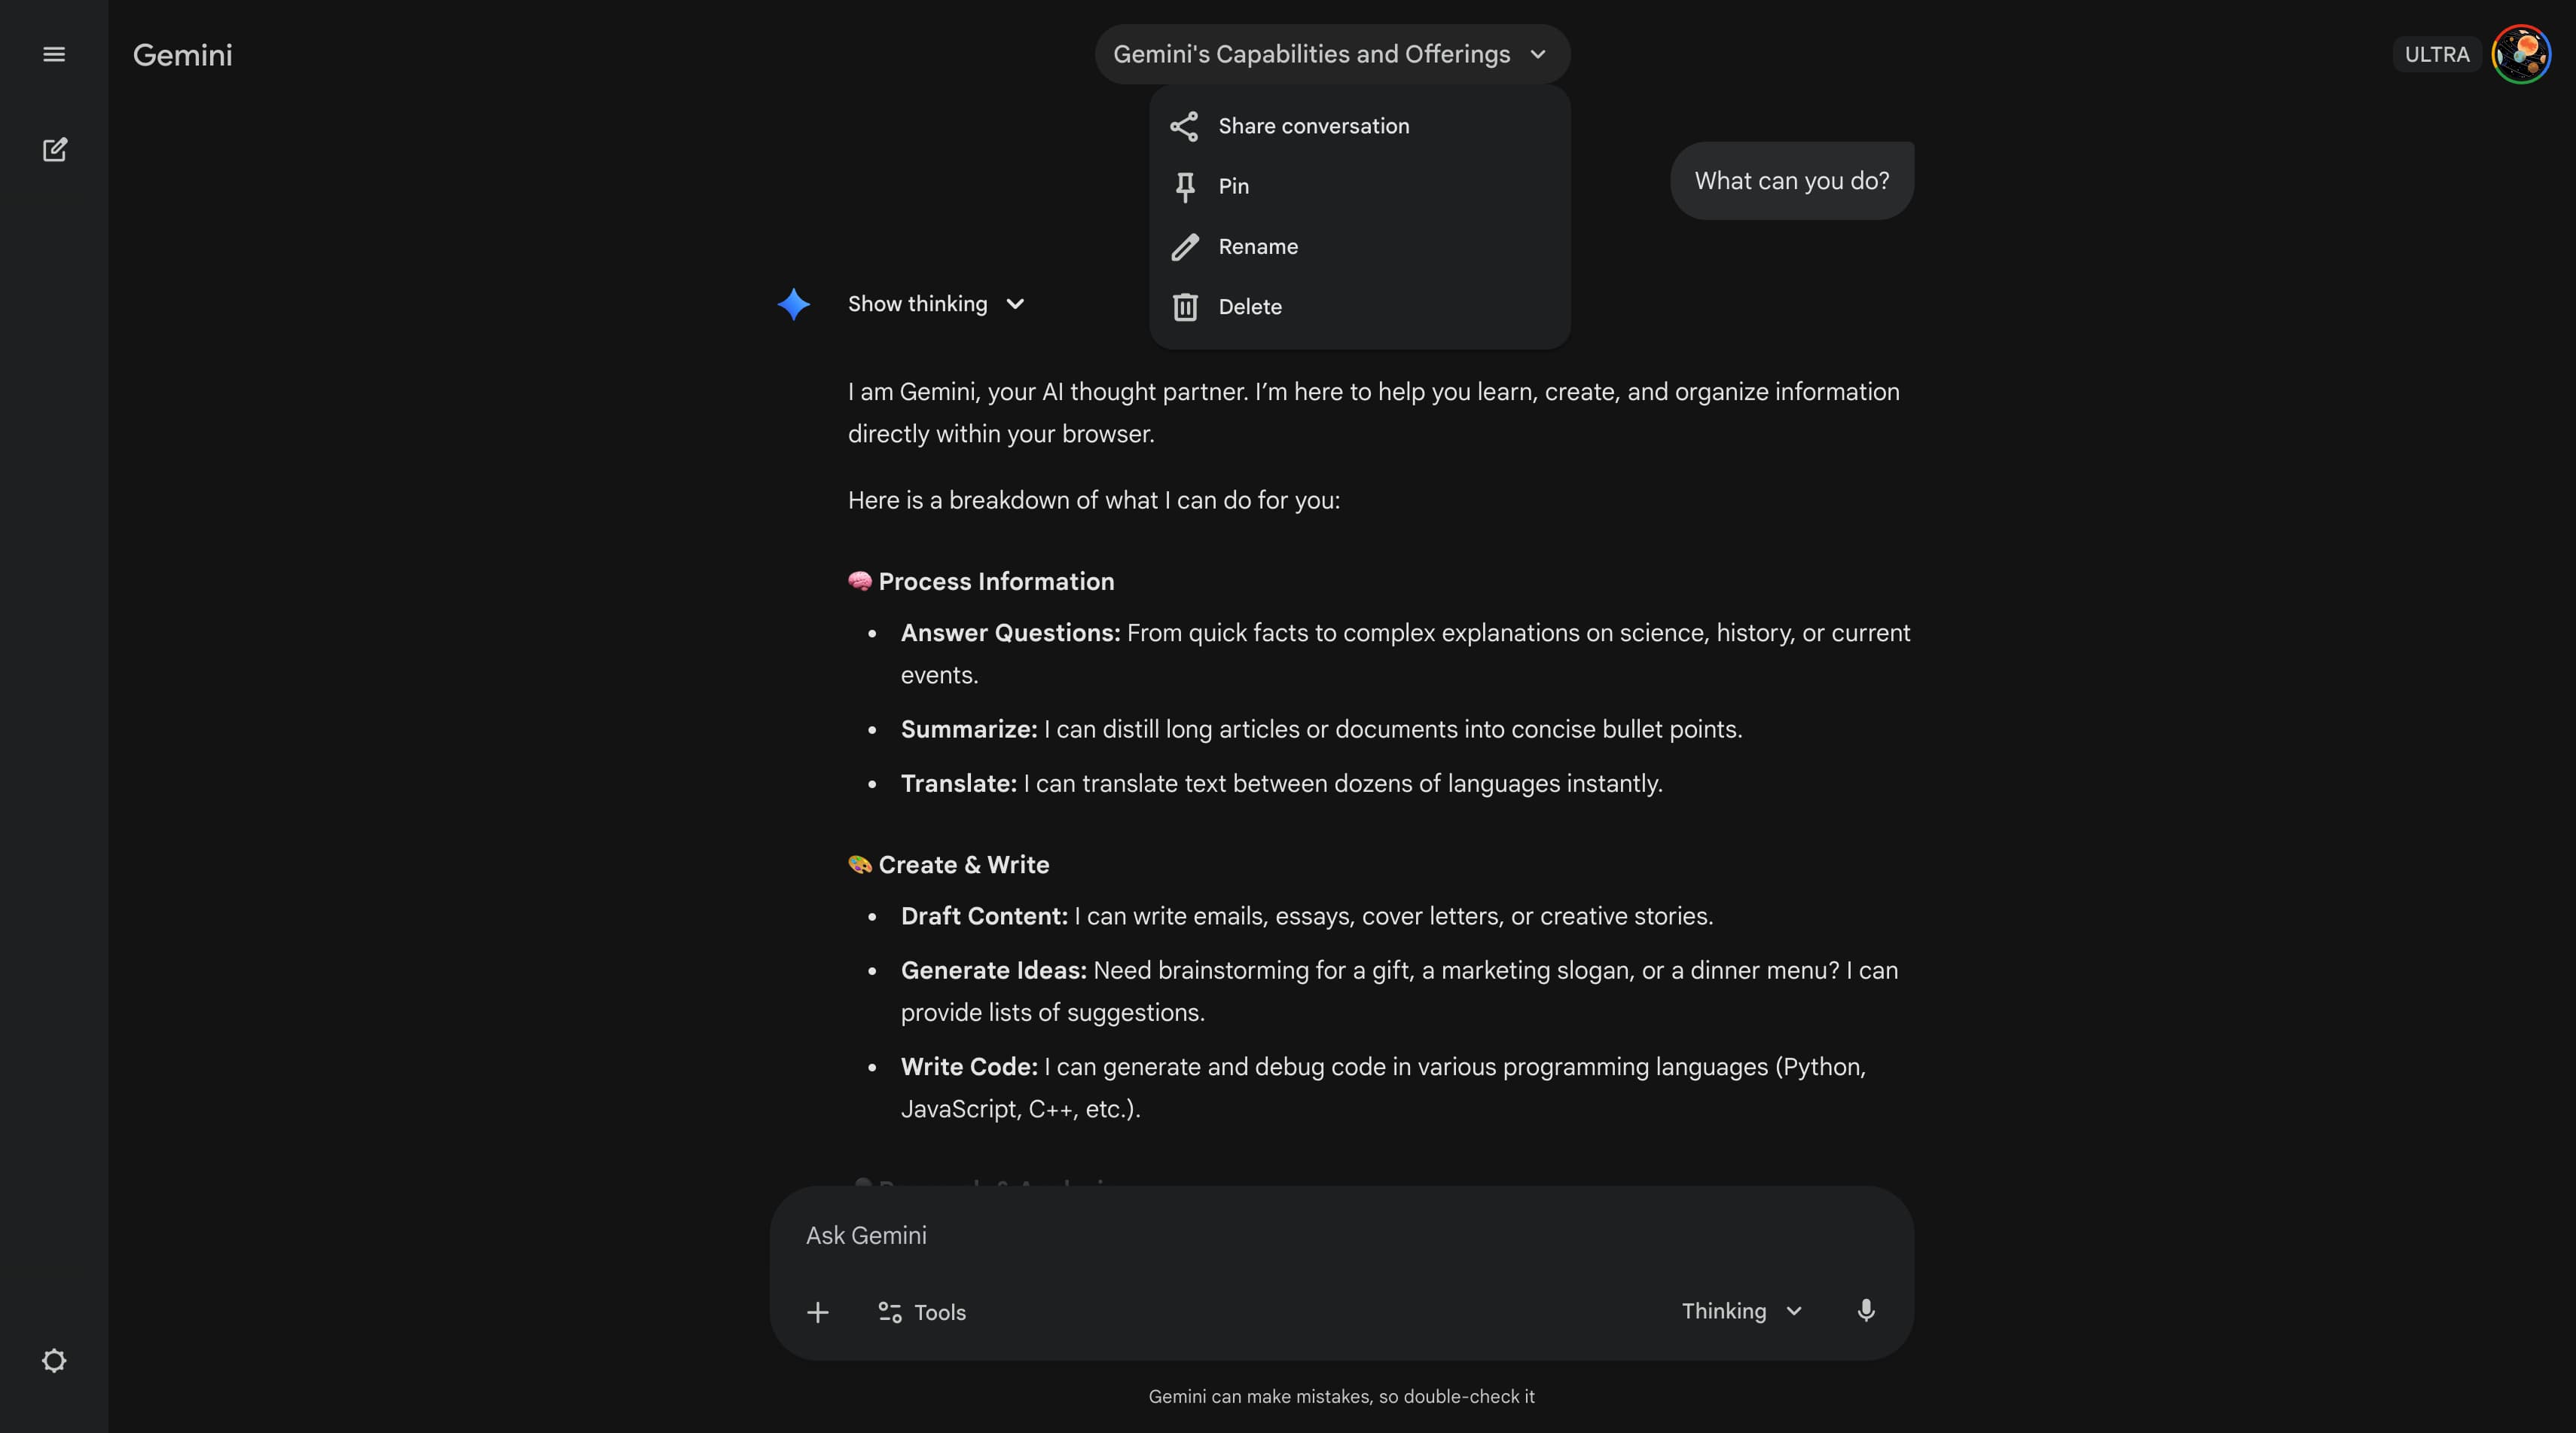
Task: Click the microphone voice input icon
Action: pyautogui.click(x=1865, y=1311)
